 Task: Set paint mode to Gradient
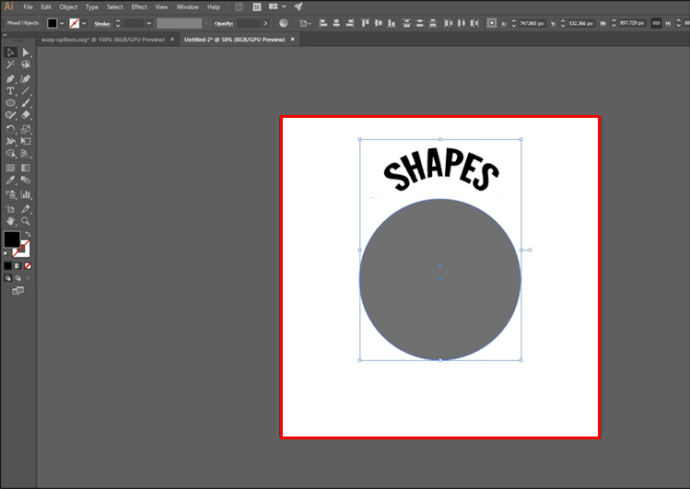point(18,266)
